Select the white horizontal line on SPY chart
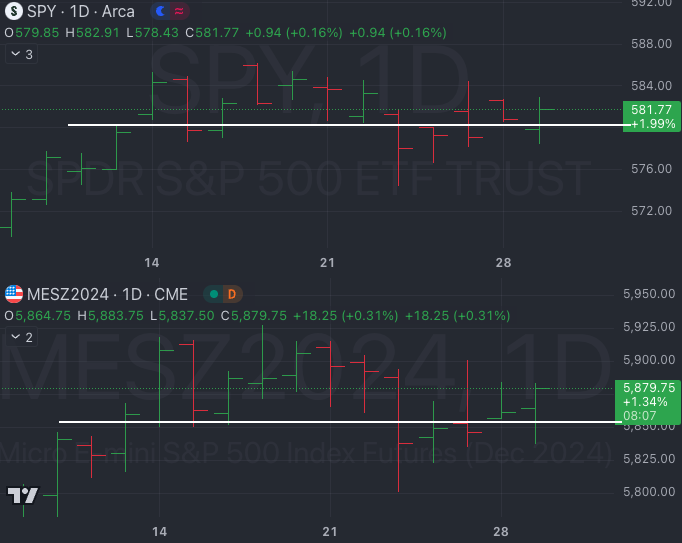Screen dimensions: 682x543 300,125
